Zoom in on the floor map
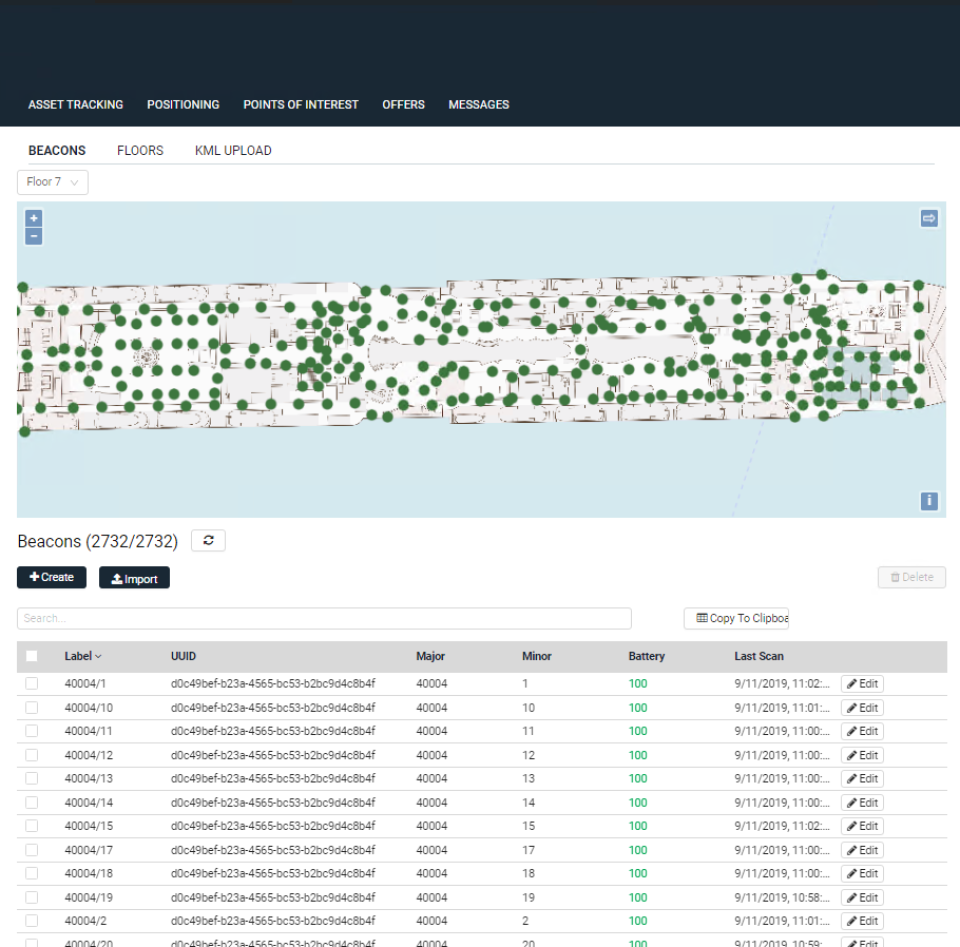 [33, 218]
